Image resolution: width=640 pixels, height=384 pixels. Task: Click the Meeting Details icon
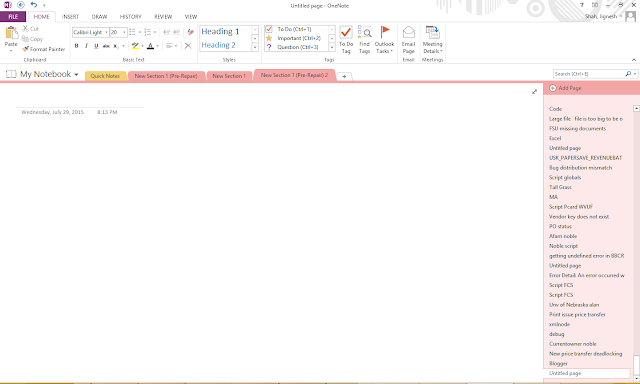432,32
